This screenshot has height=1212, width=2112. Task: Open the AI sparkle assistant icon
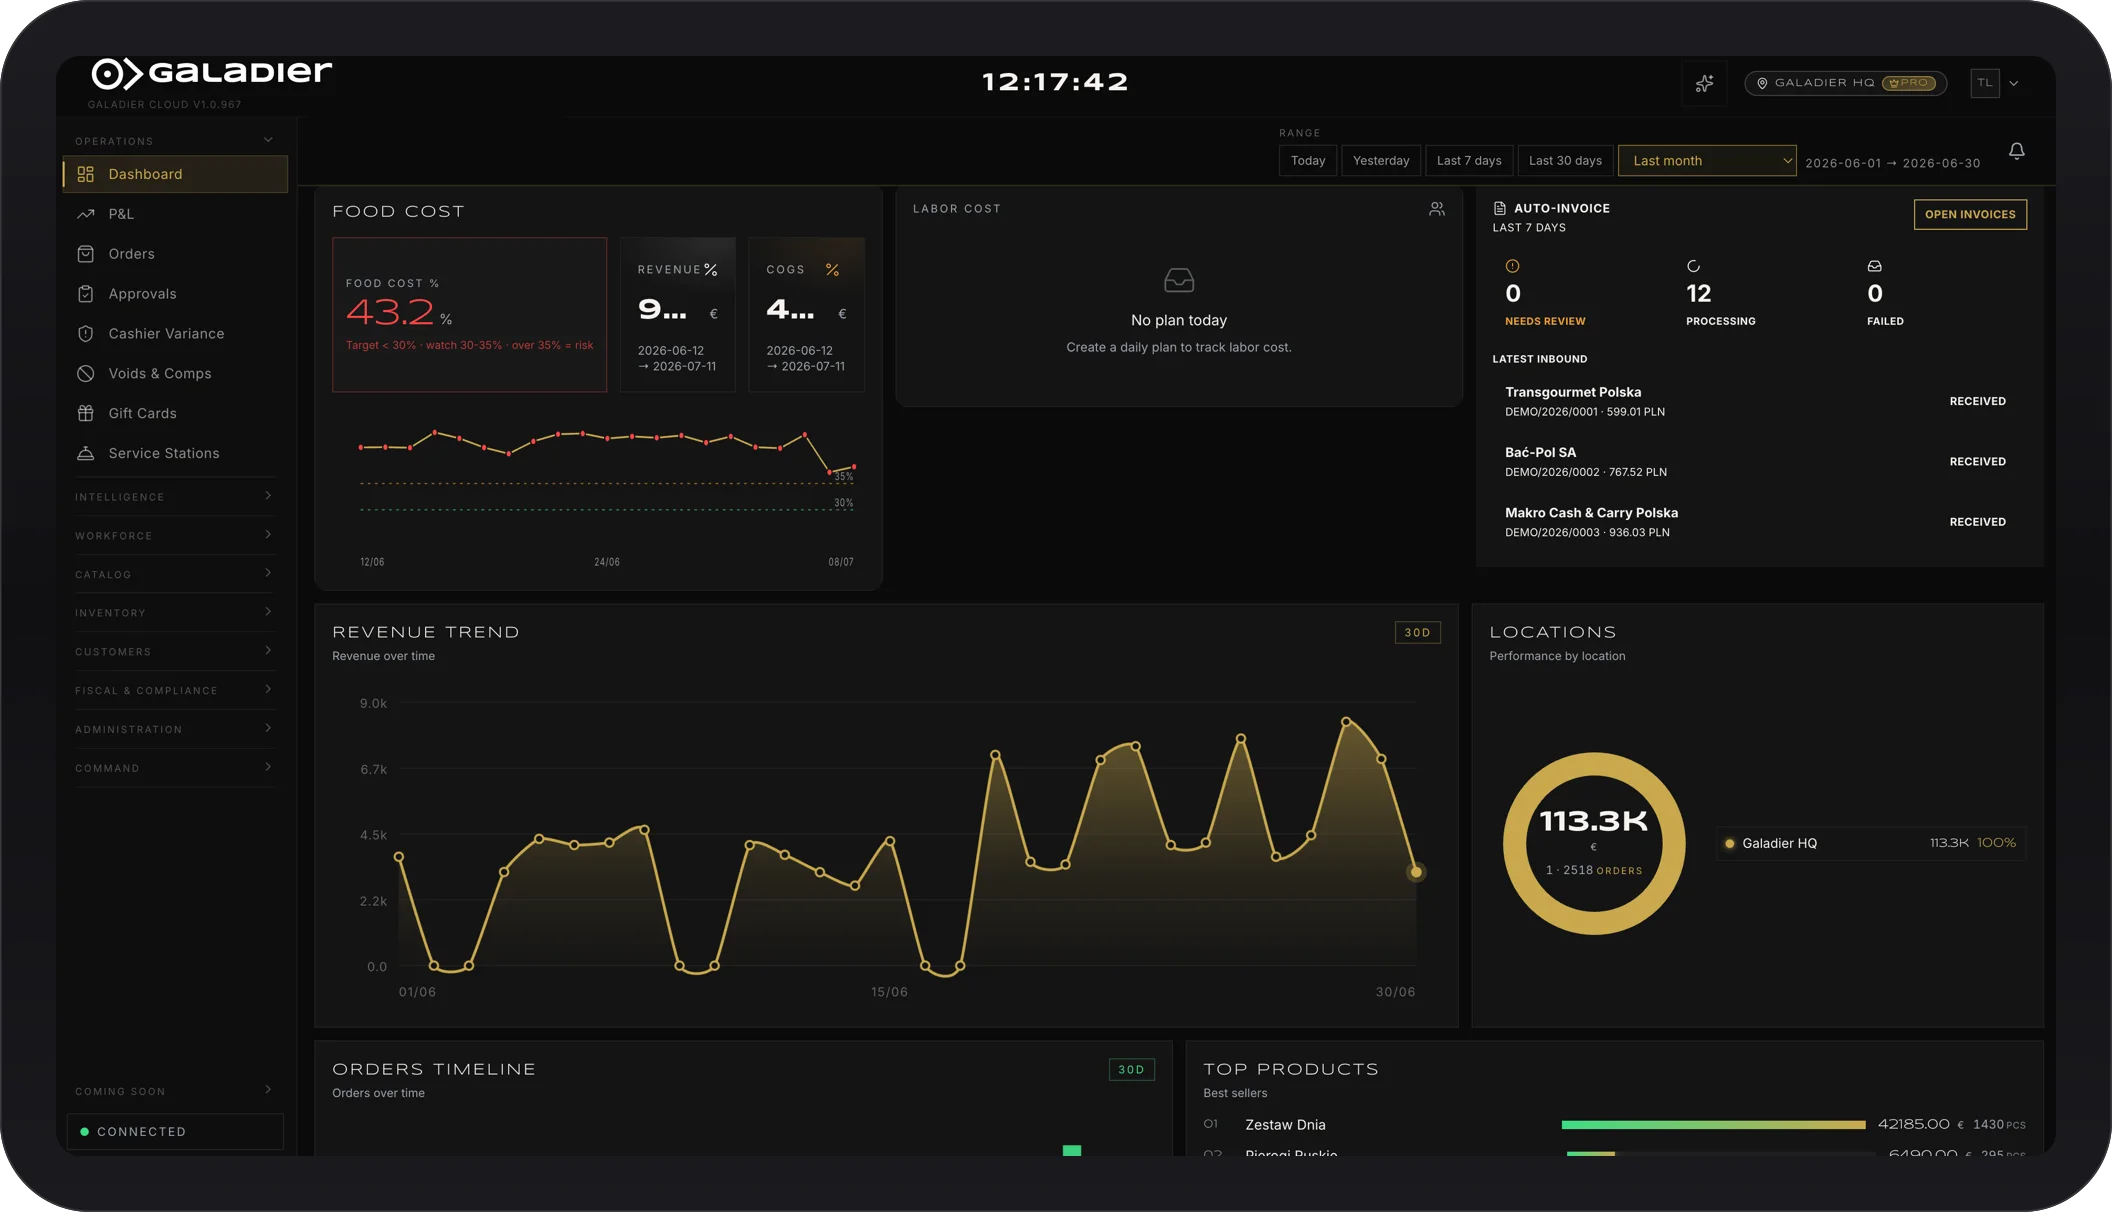1705,83
